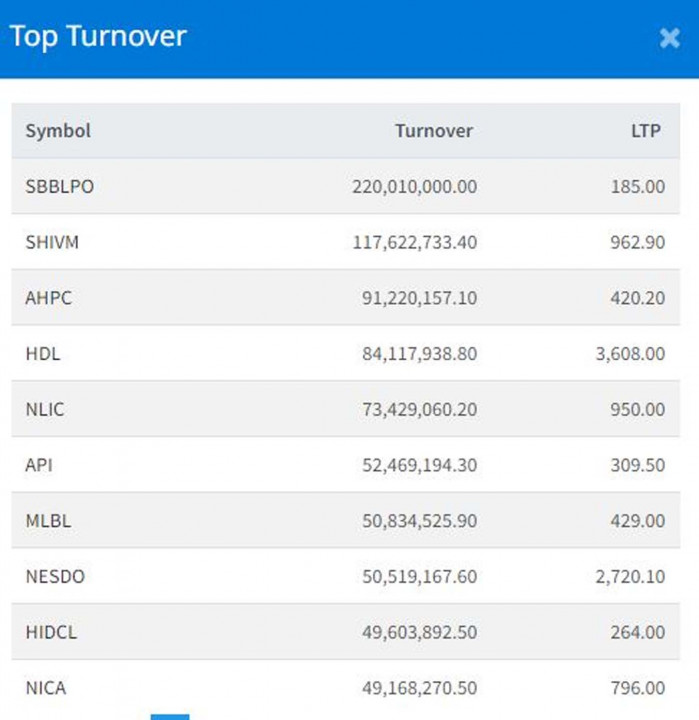
Task: Click the HDL symbol
Action: tap(43, 354)
